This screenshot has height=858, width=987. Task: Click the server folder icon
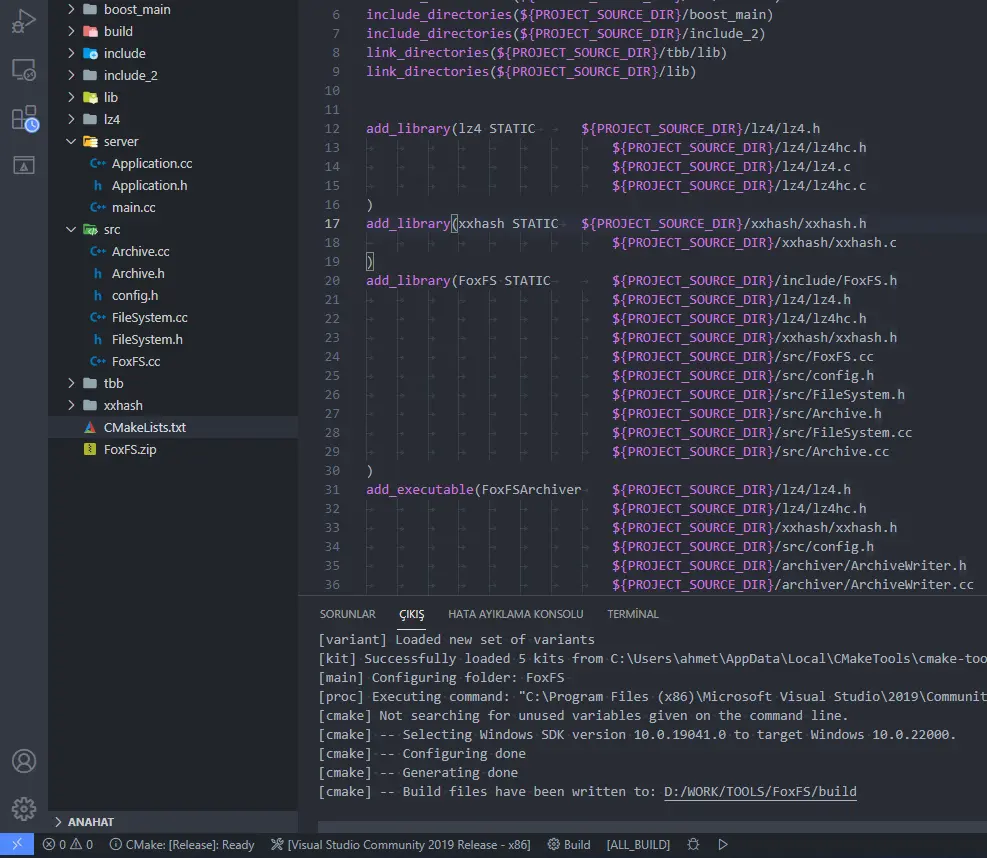click(x=90, y=141)
